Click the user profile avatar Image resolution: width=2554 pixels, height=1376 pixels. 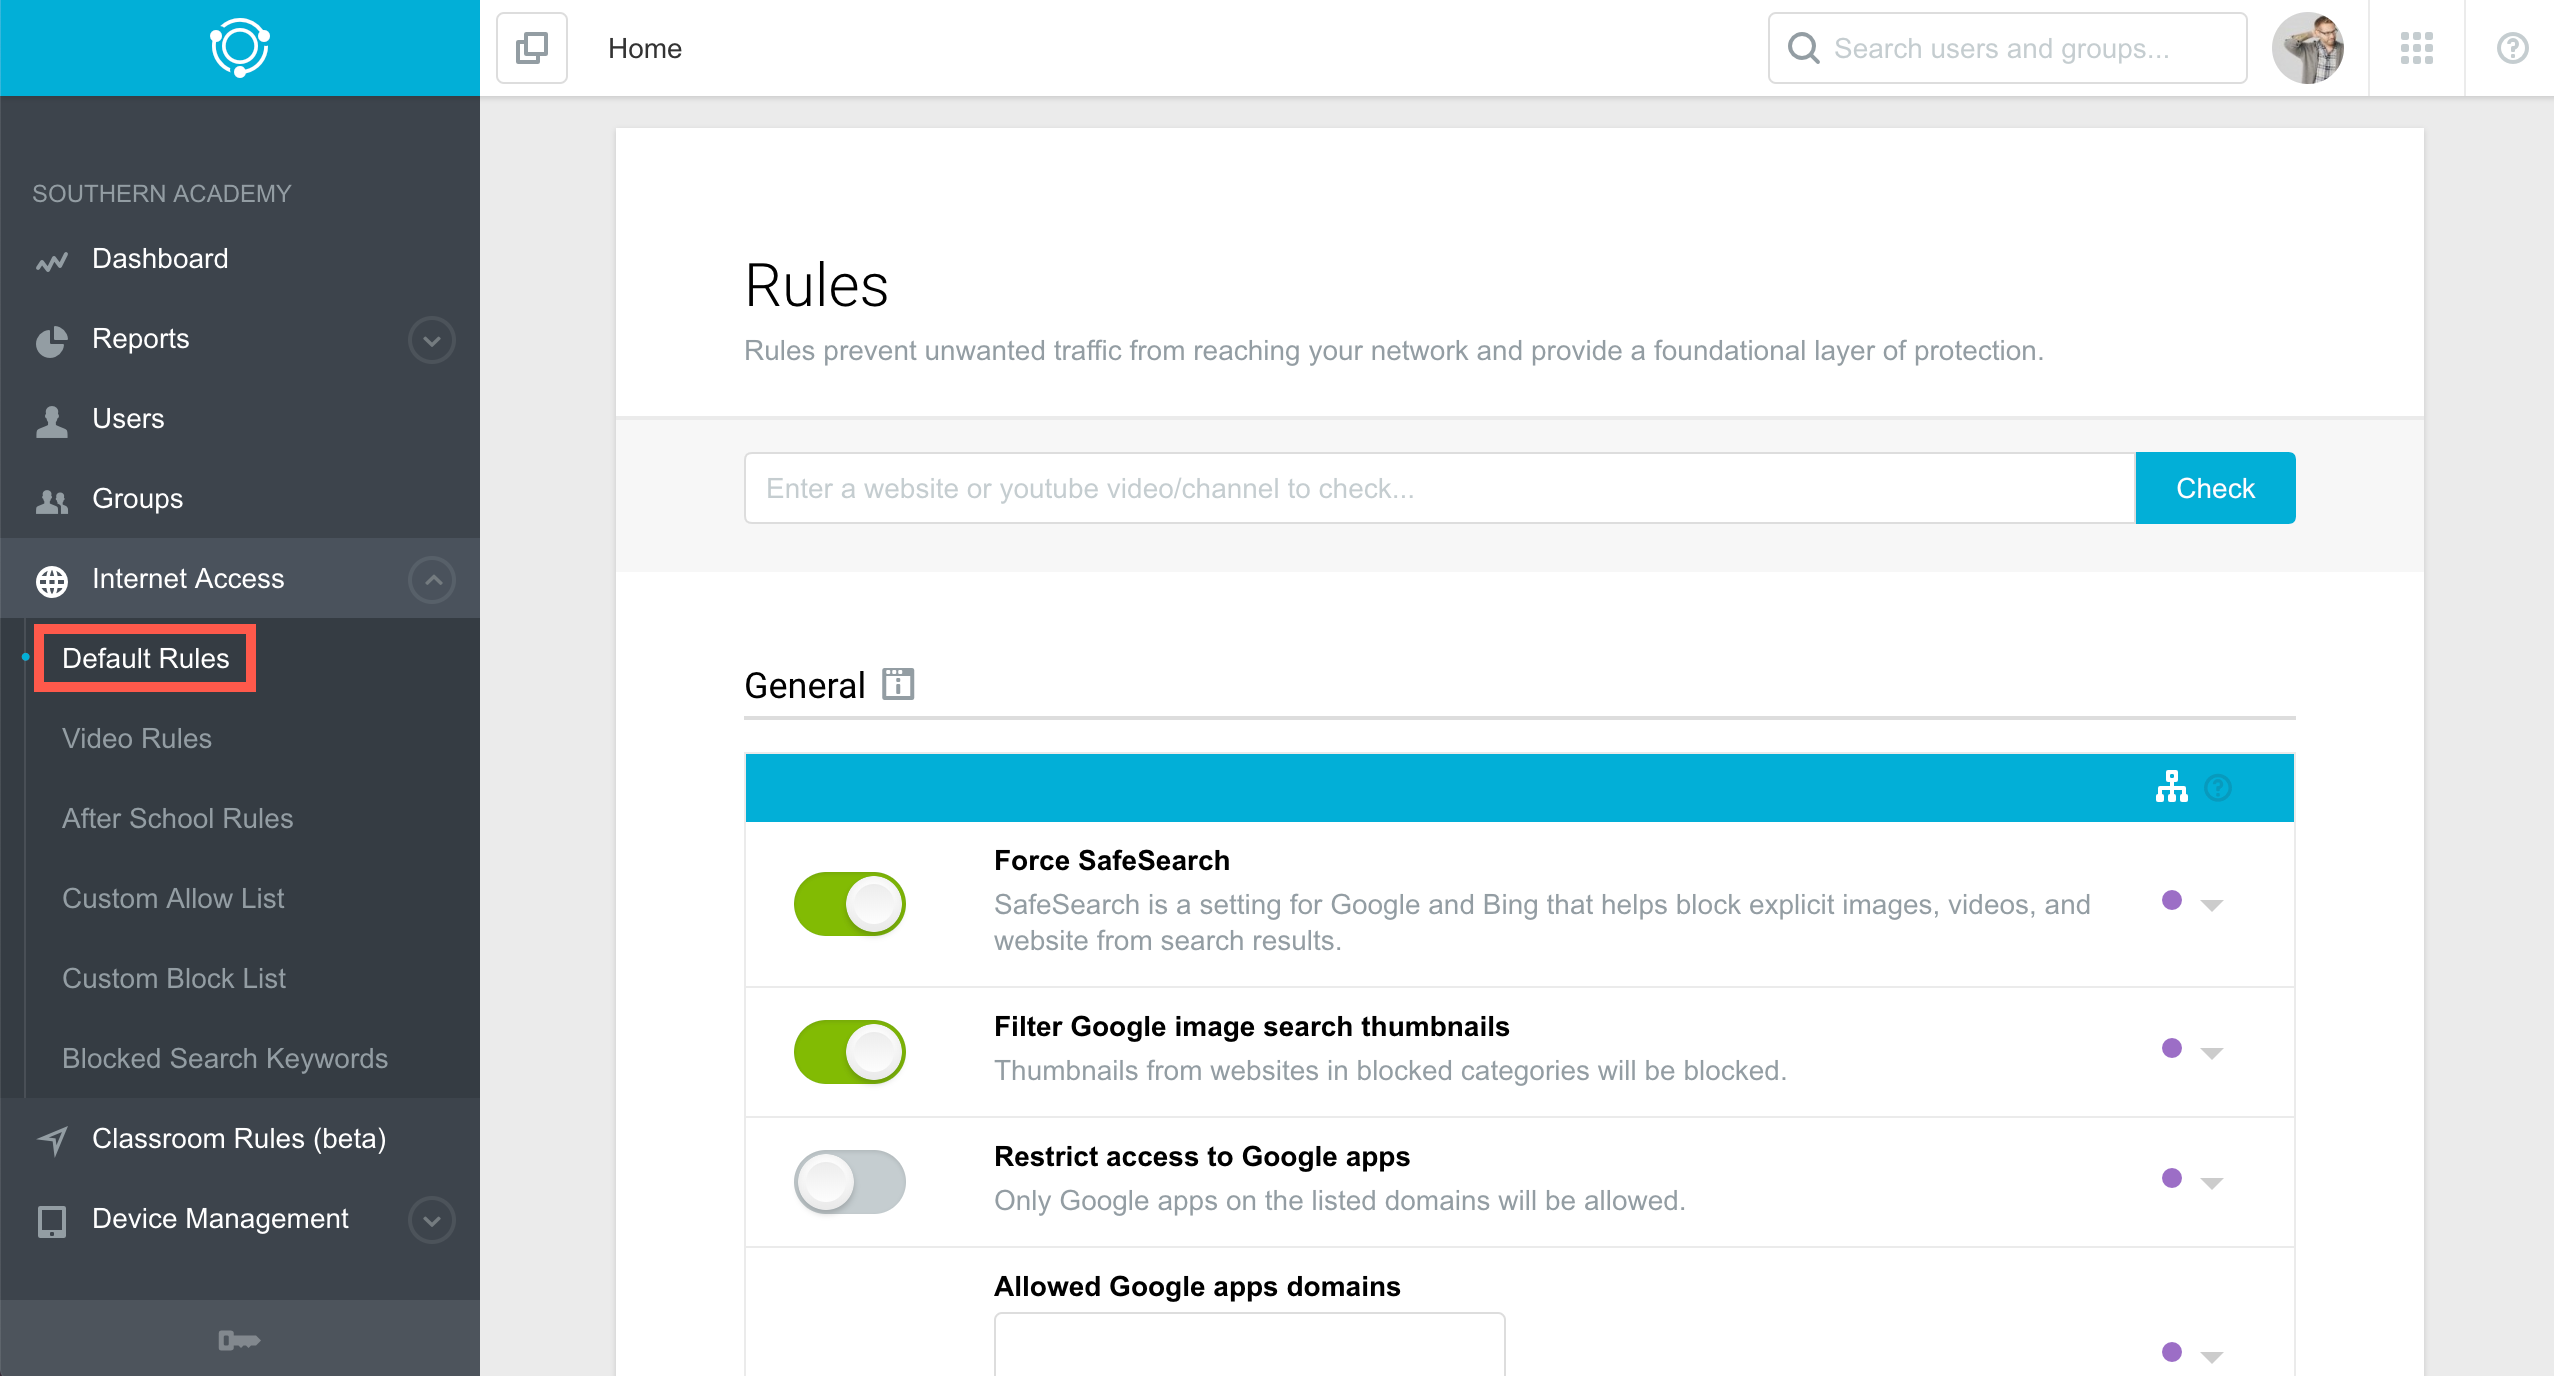coord(2307,48)
